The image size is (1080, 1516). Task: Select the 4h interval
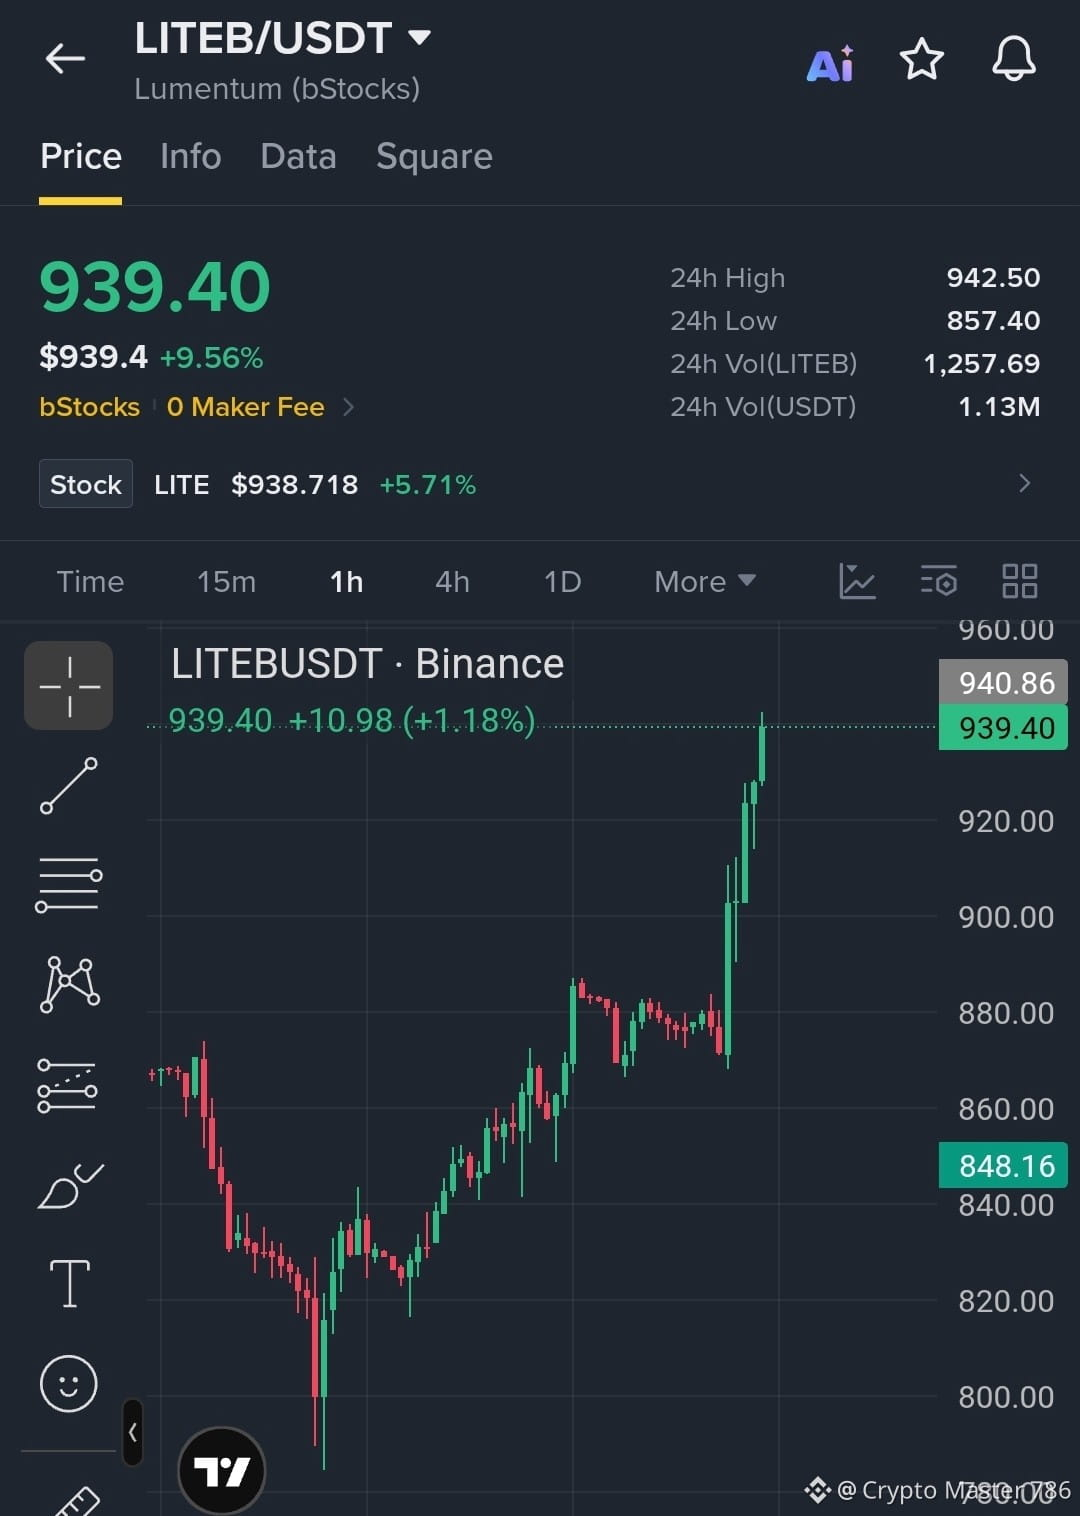point(452,582)
